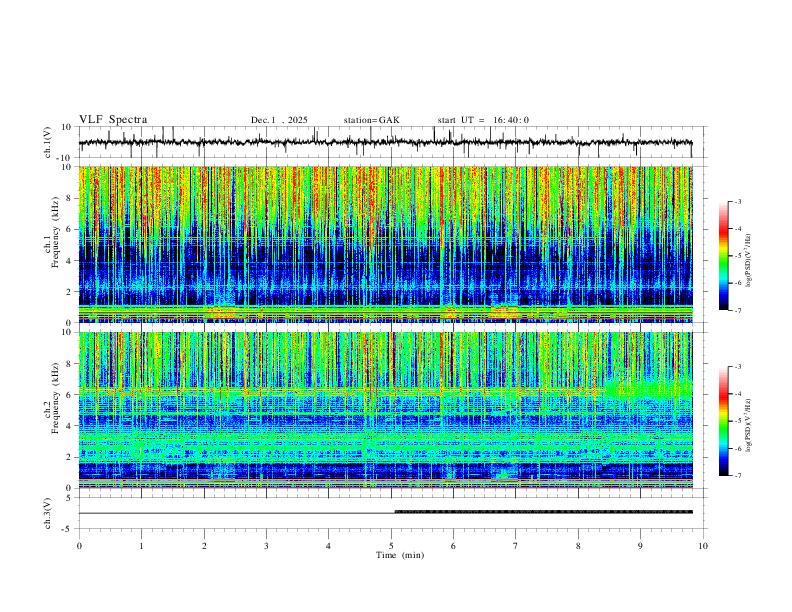Click the "-7" tick on ch.2 color bar

tap(737, 476)
